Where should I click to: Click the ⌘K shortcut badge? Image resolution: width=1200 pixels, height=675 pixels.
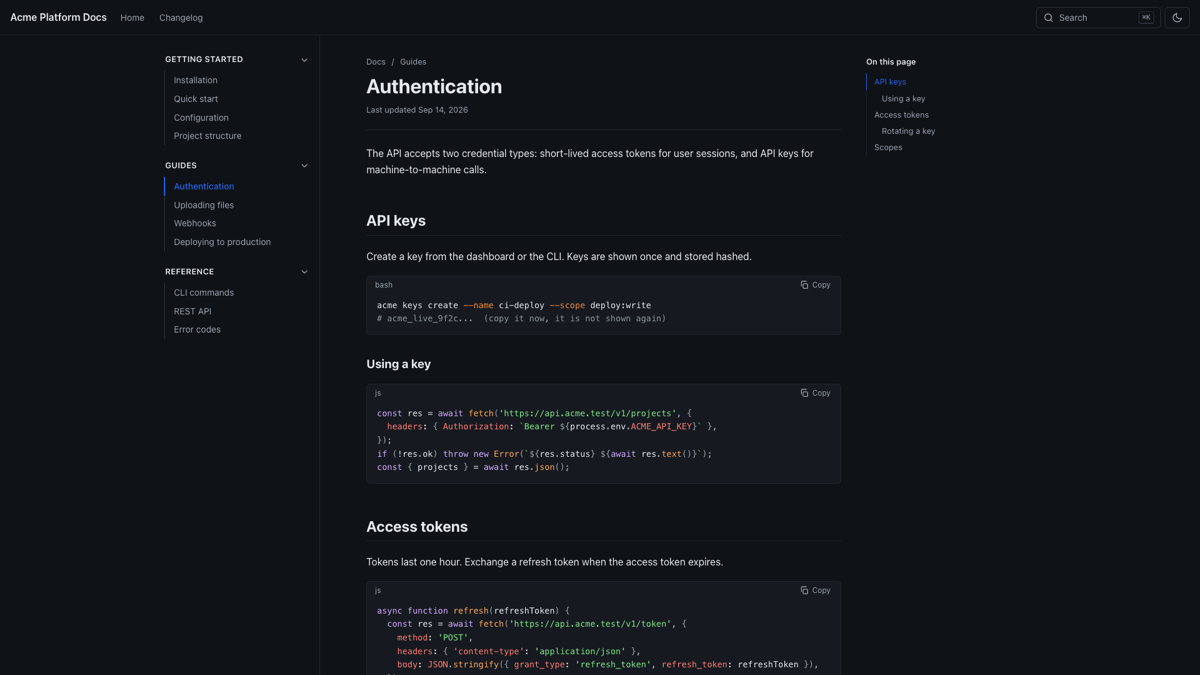coord(1146,17)
